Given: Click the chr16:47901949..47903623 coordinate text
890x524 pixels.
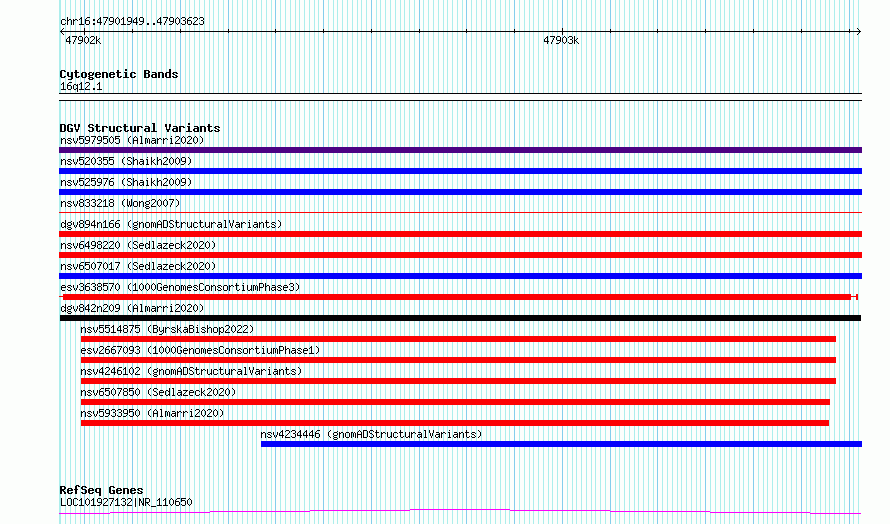Looking at the screenshot, I should tap(132, 22).
